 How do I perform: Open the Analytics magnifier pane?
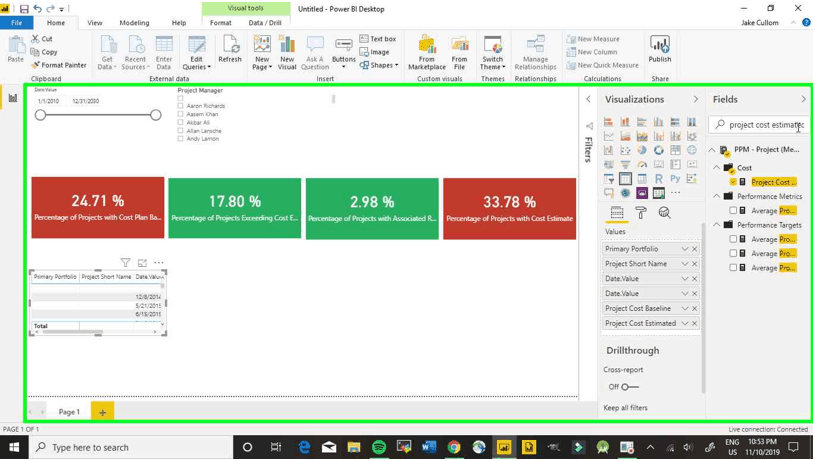coord(664,213)
